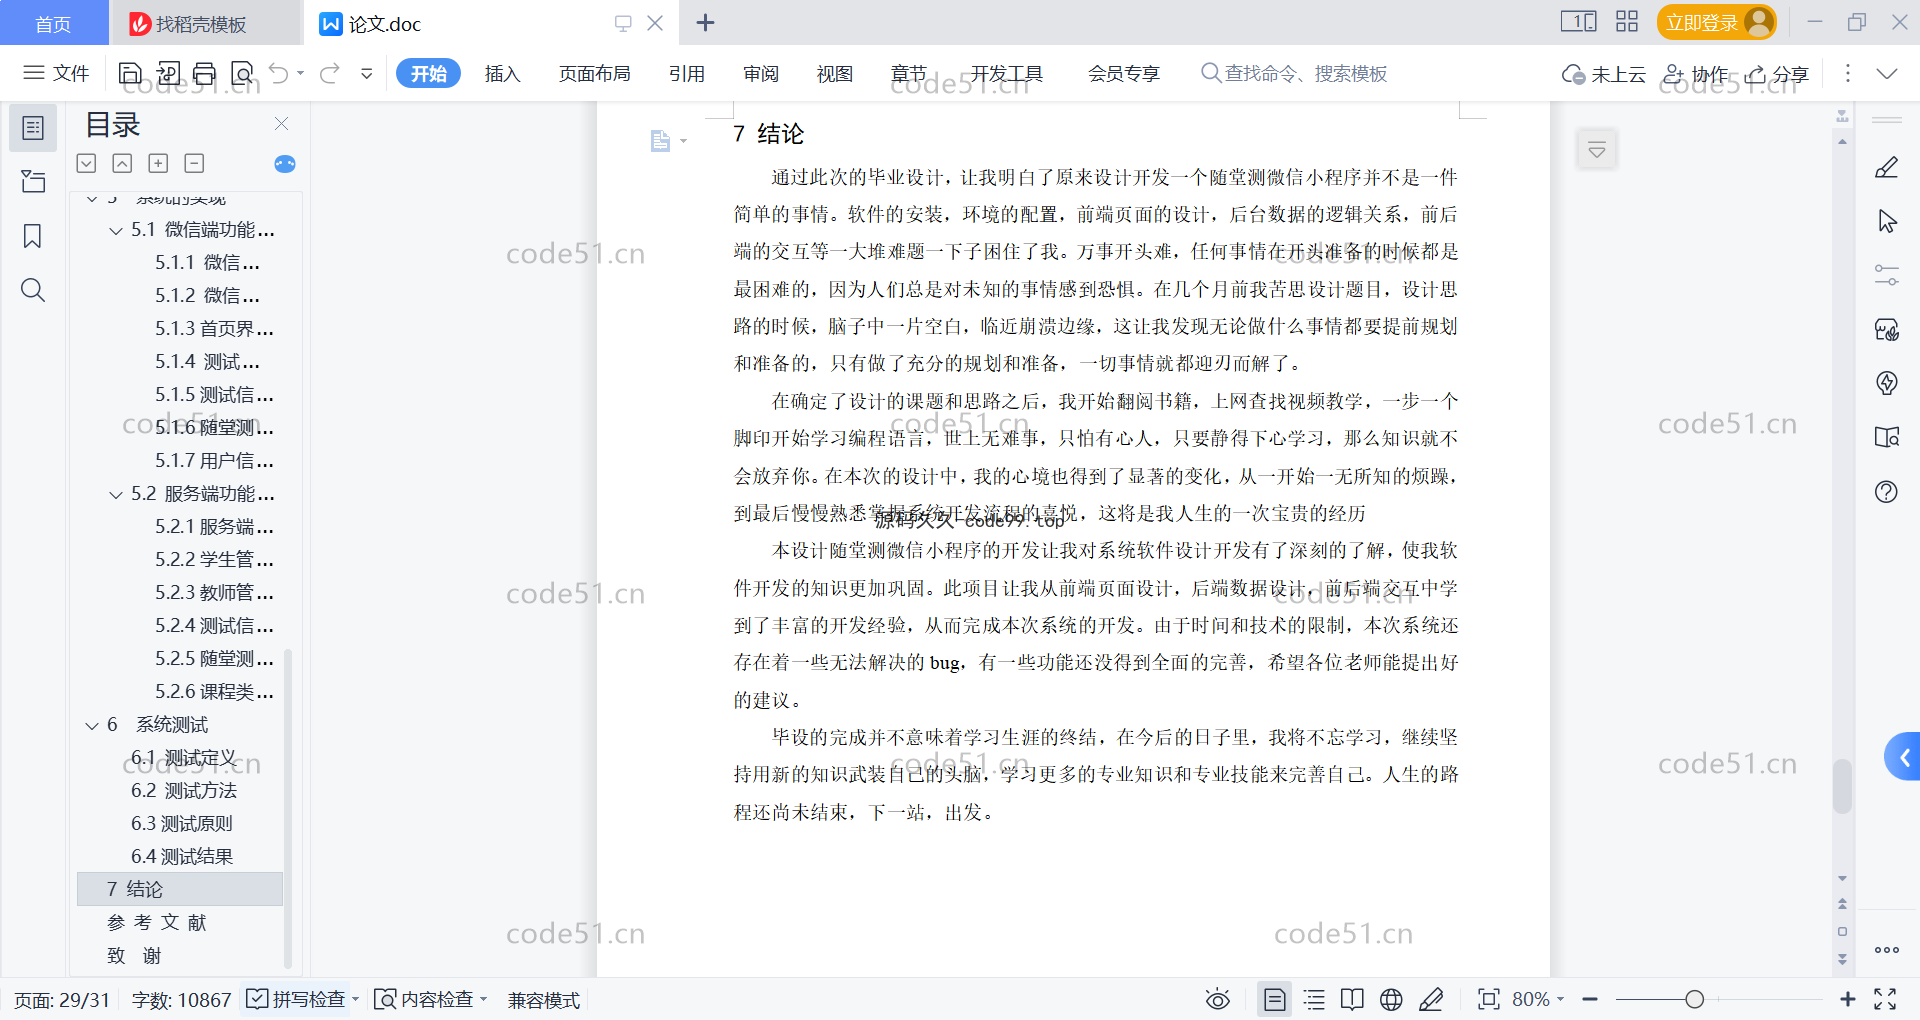
Task: Open the 页面布局 ribbon tab
Action: click(x=595, y=73)
